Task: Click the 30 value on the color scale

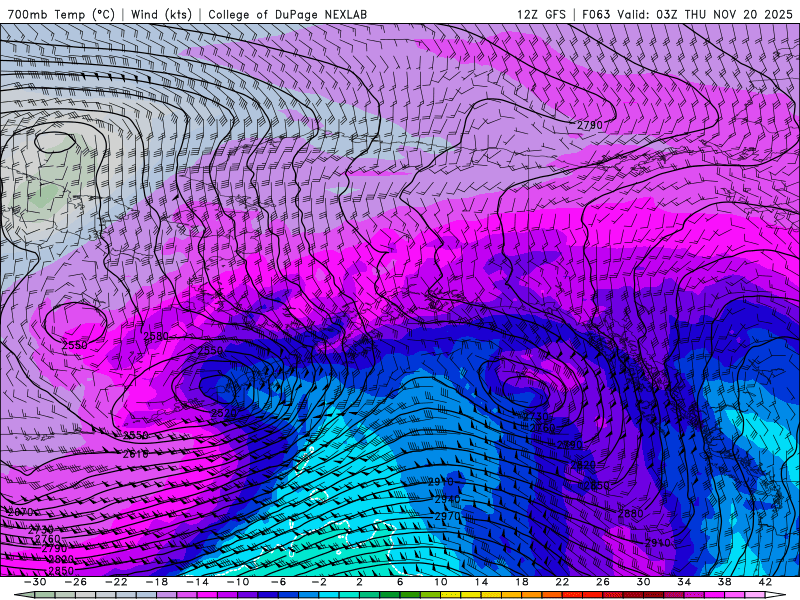Action: (x=643, y=582)
